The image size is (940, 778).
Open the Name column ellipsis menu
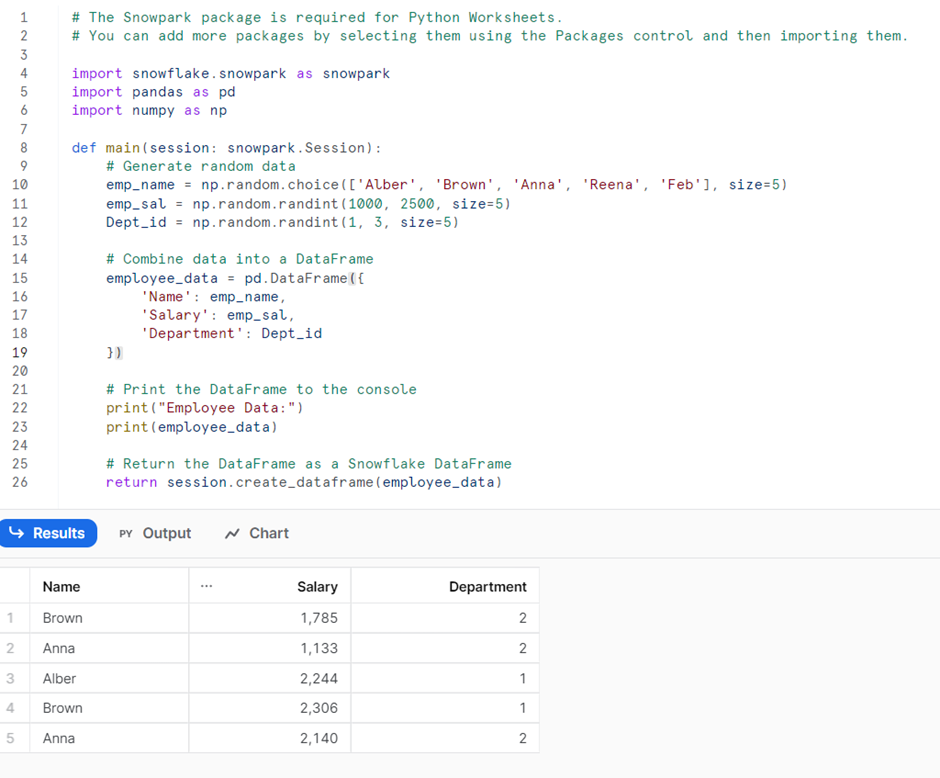tap(206, 586)
